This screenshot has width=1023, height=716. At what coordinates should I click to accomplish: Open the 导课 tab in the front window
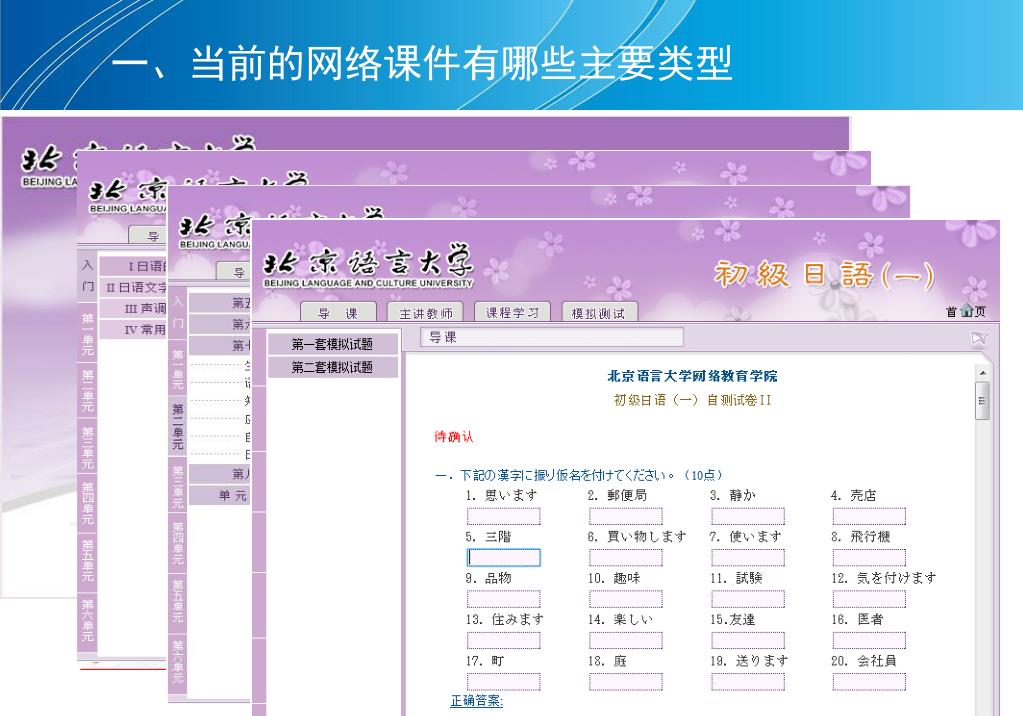[338, 313]
